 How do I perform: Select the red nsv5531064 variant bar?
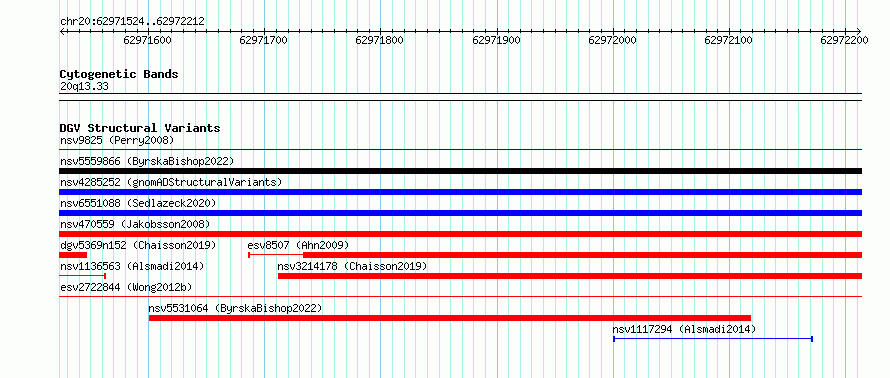pyautogui.click(x=450, y=318)
